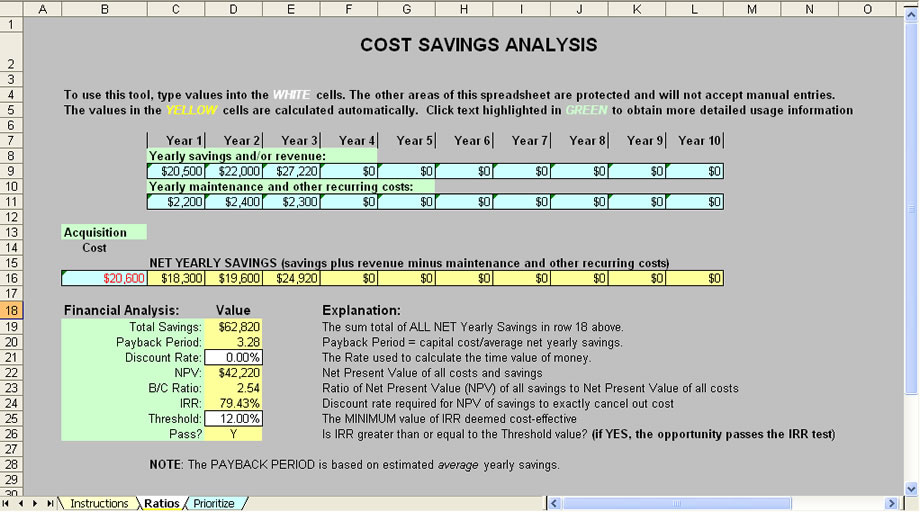Switch to the Prioritize sheet tab
This screenshot has width=920, height=512.
point(214,504)
